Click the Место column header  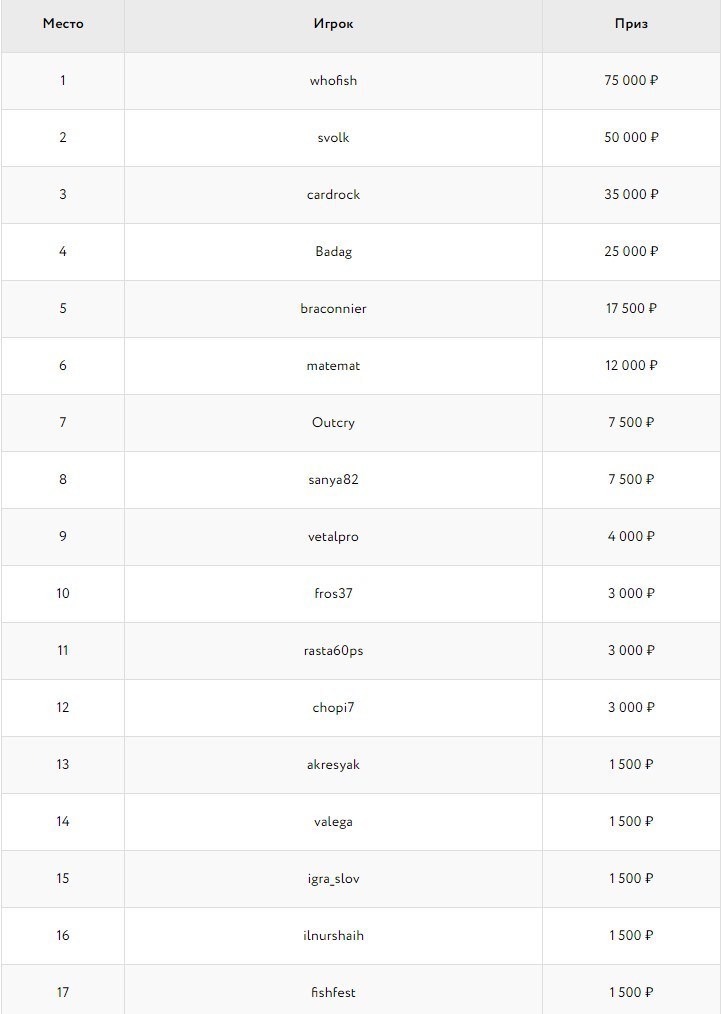click(63, 24)
